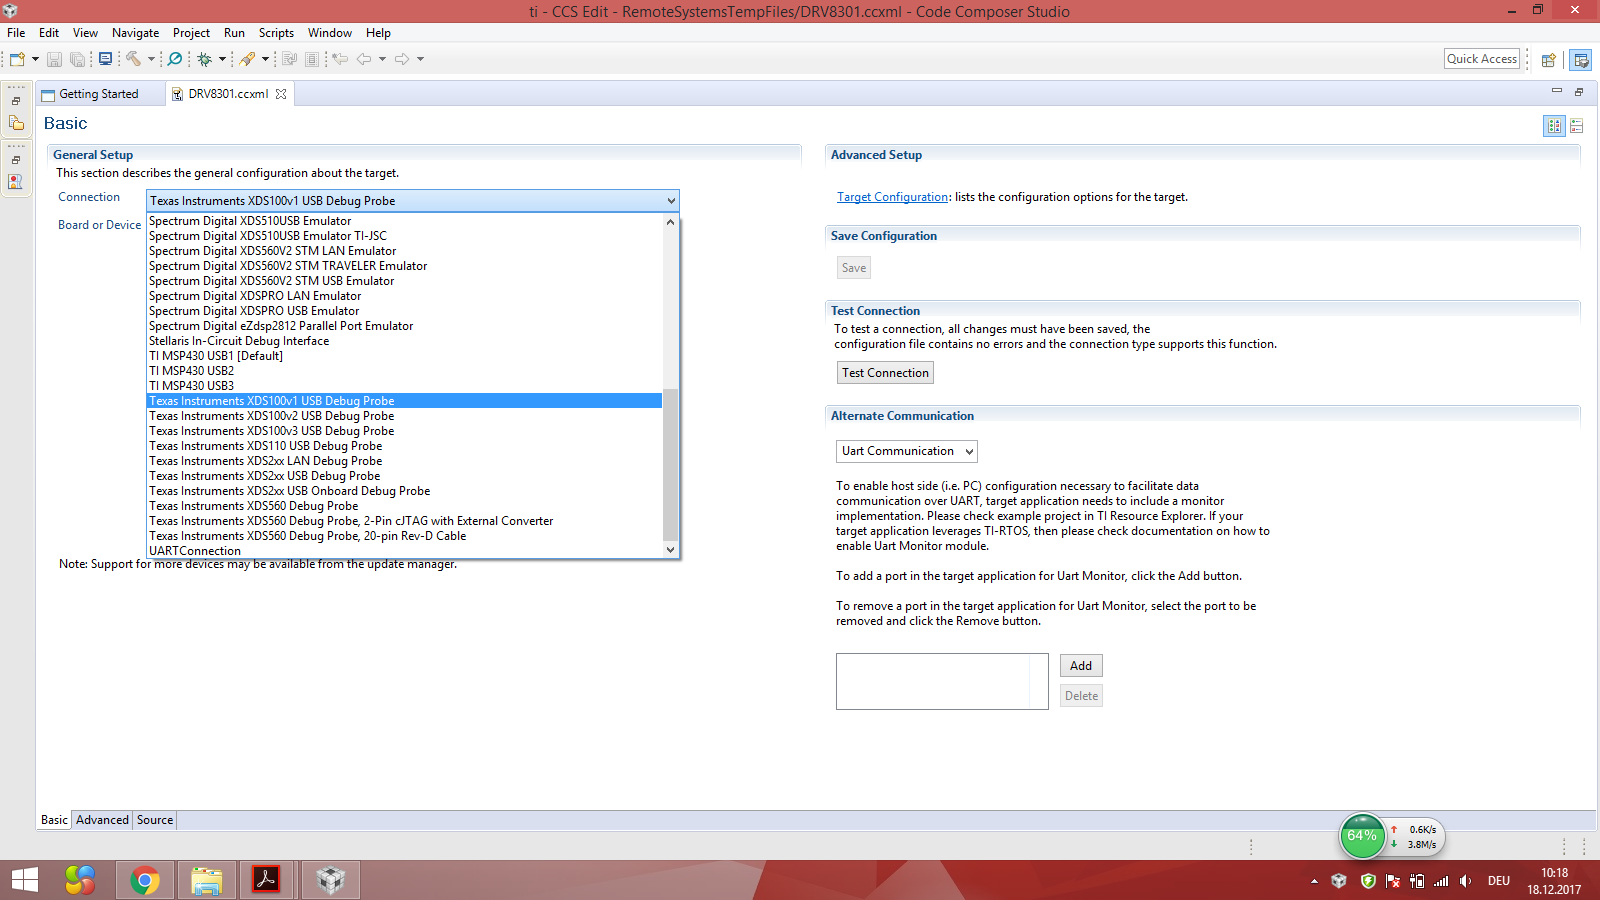The width and height of the screenshot is (1600, 900).
Task: Open the Navigate menu
Action: pos(135,33)
